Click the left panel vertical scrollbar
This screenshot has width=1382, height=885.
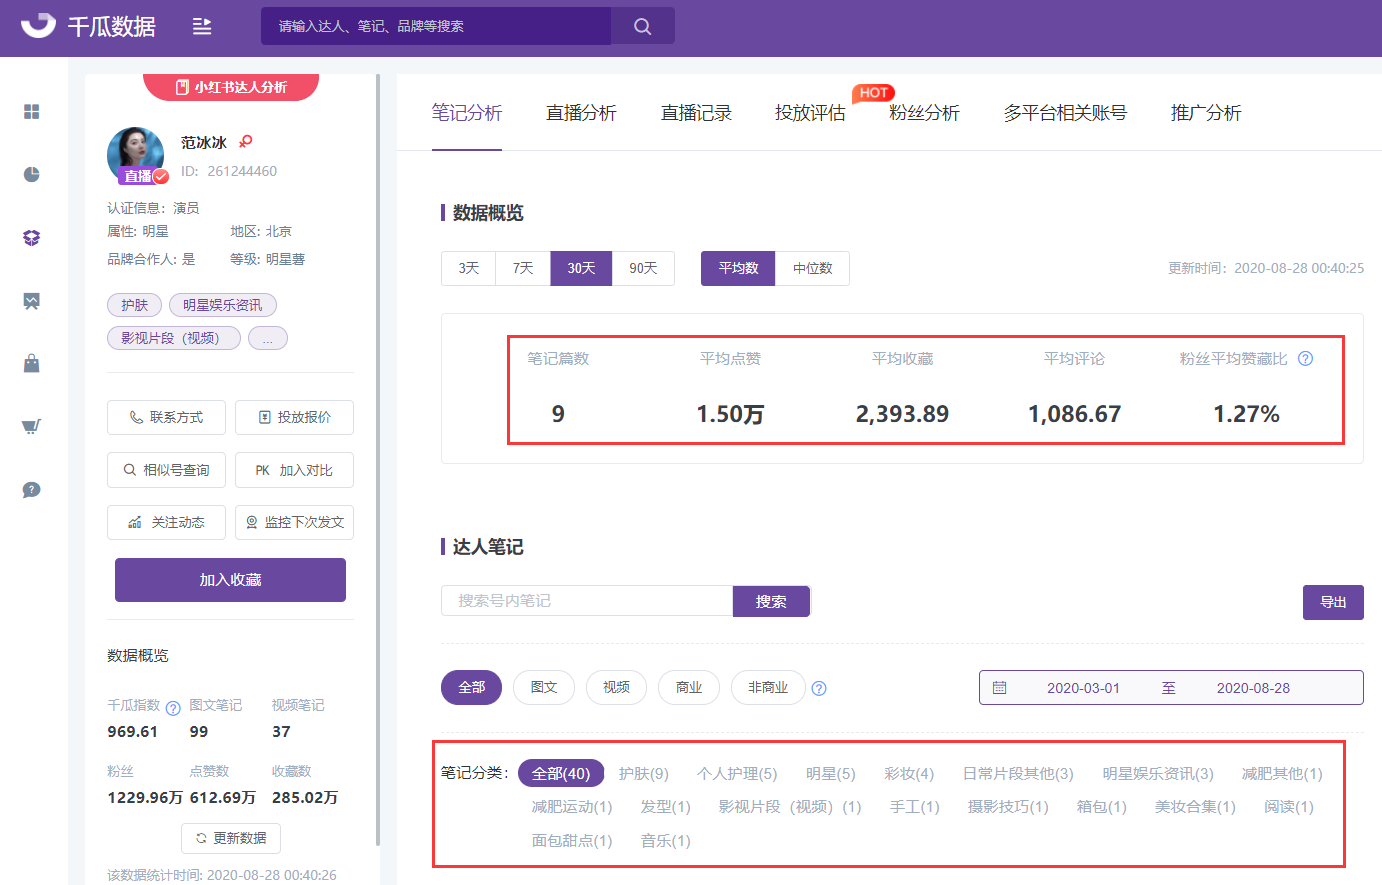point(377,460)
